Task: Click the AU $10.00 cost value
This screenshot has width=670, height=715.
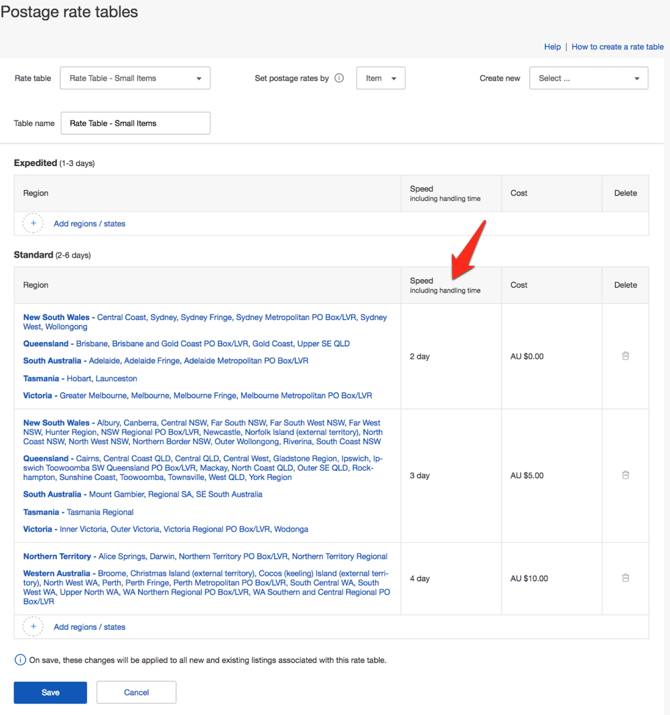Action: click(x=529, y=578)
